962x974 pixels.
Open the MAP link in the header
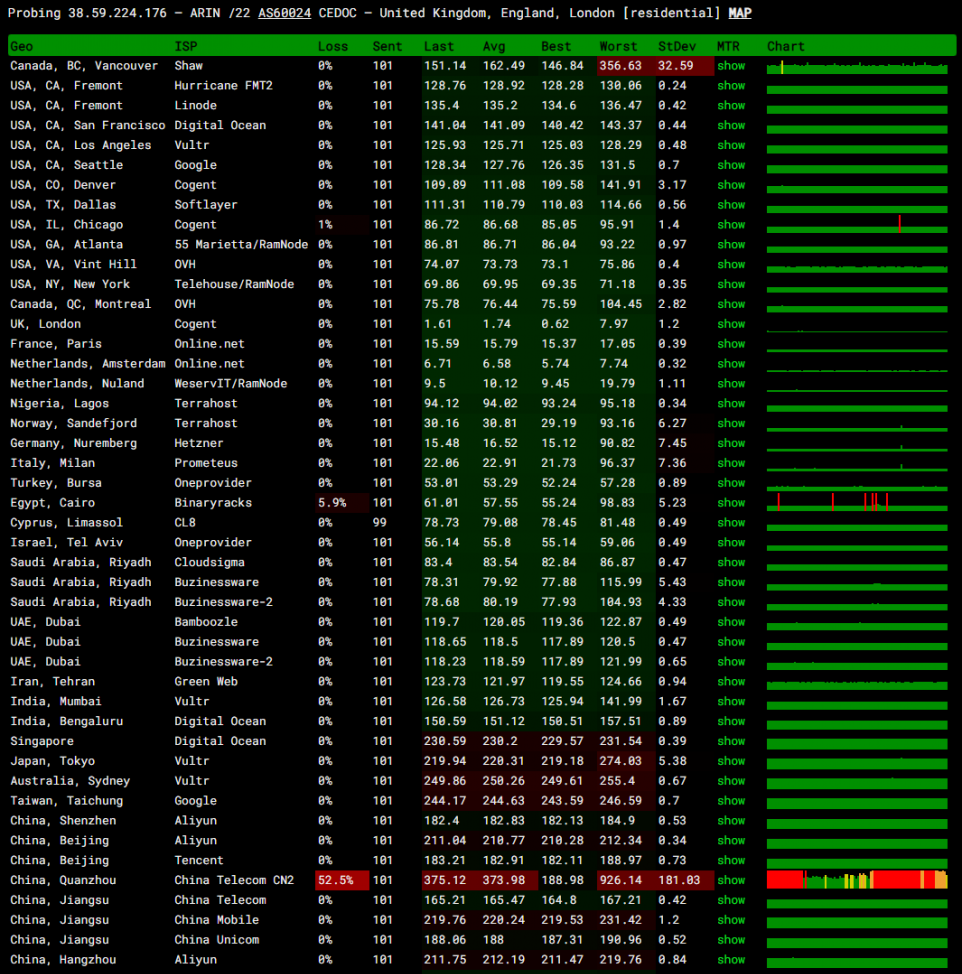(x=740, y=13)
